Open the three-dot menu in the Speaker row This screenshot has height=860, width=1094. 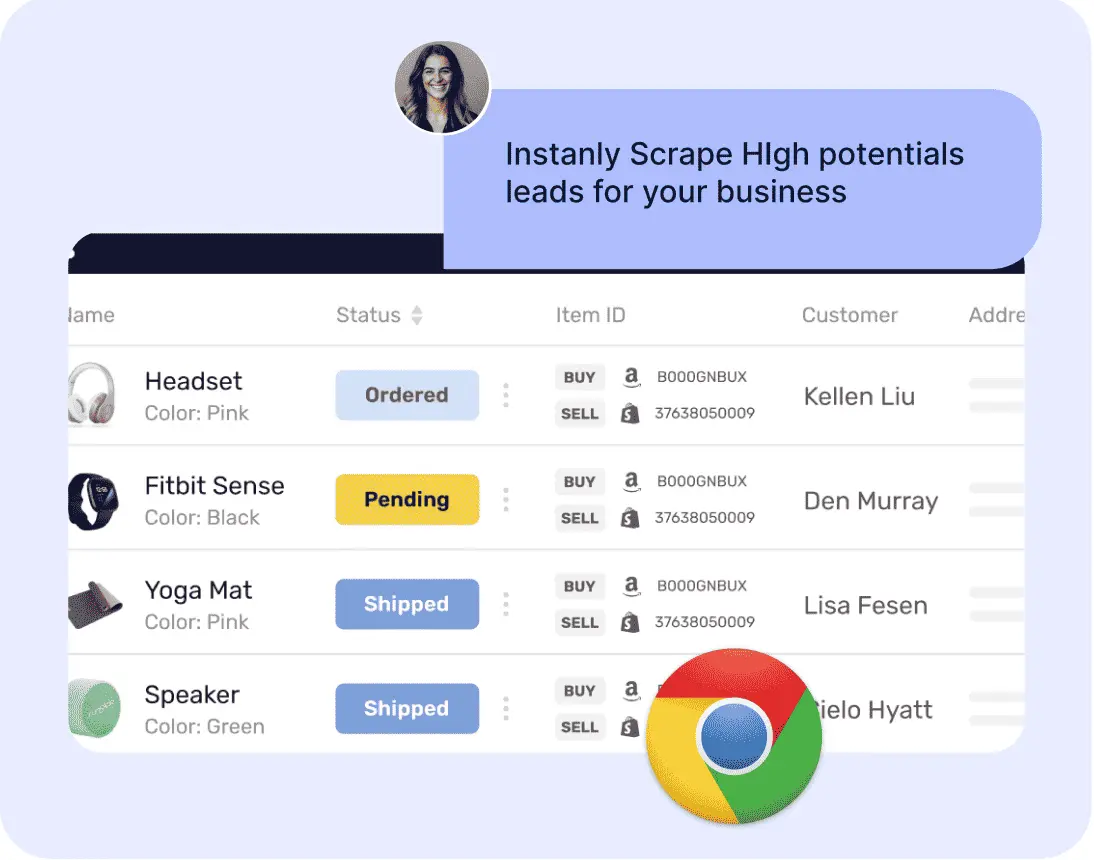tap(506, 709)
